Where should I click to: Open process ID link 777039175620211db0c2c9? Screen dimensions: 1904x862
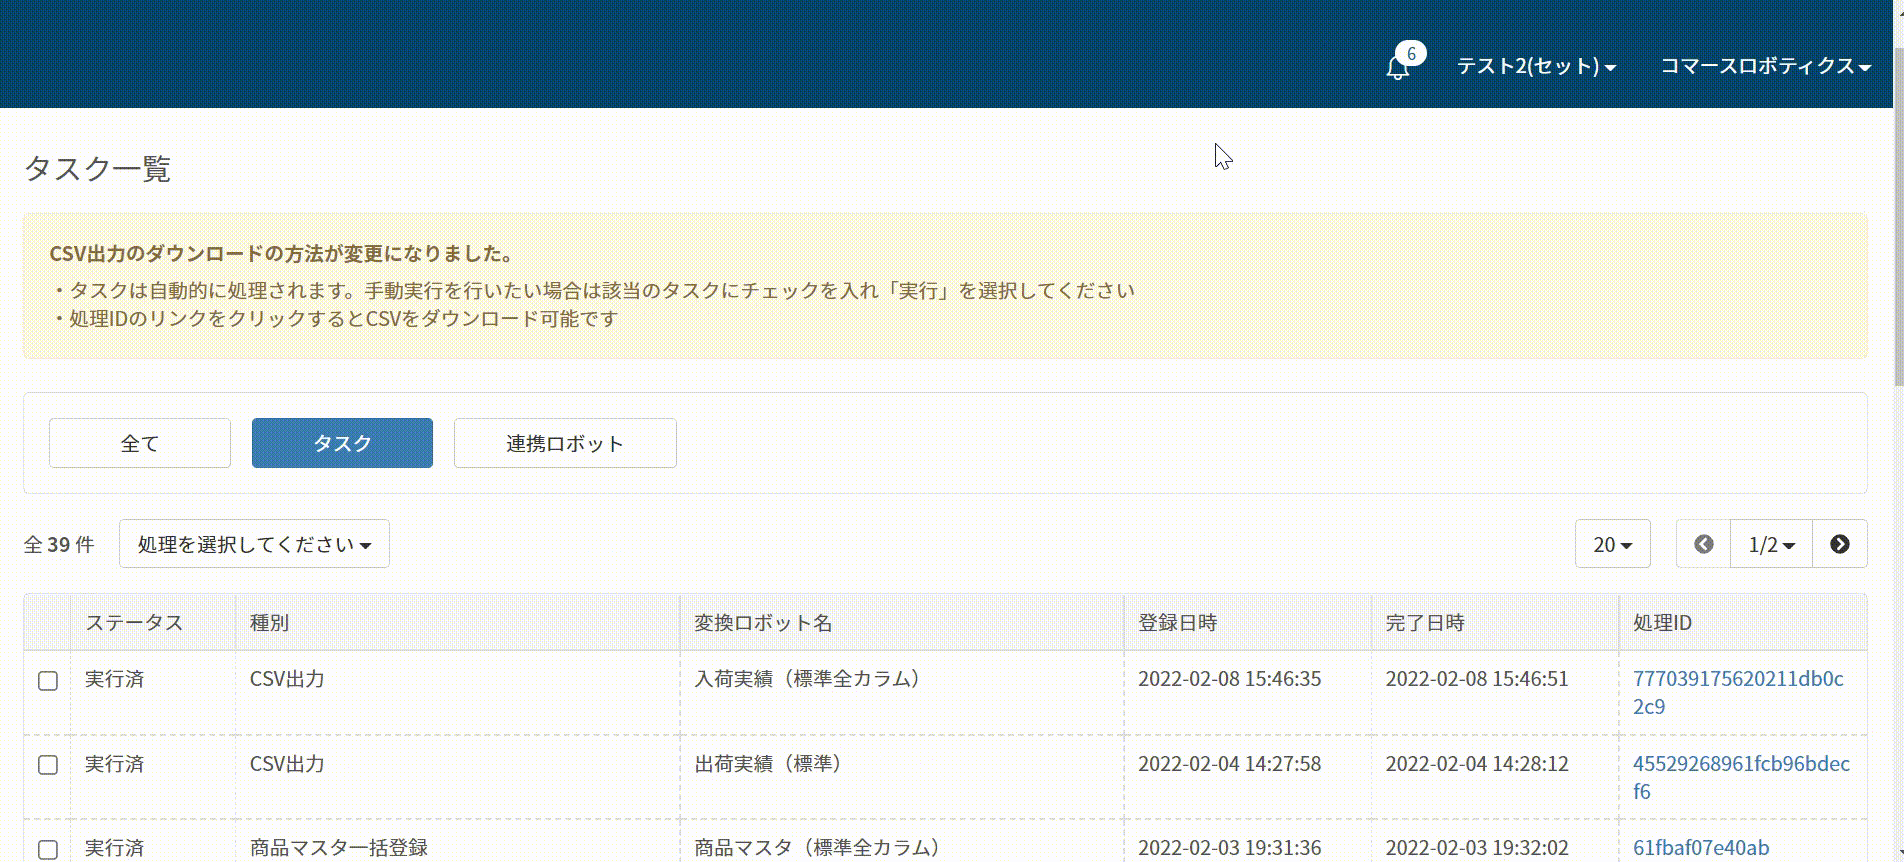click(1738, 692)
